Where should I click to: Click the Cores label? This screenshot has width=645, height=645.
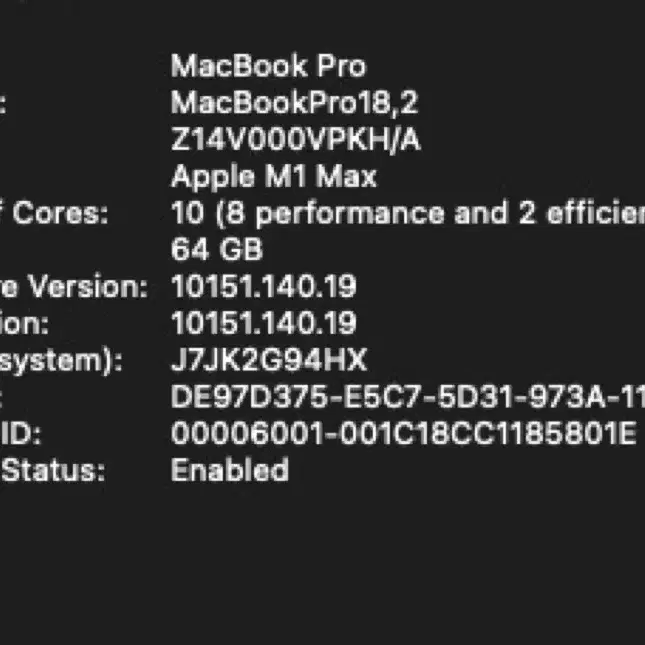pos(60,213)
